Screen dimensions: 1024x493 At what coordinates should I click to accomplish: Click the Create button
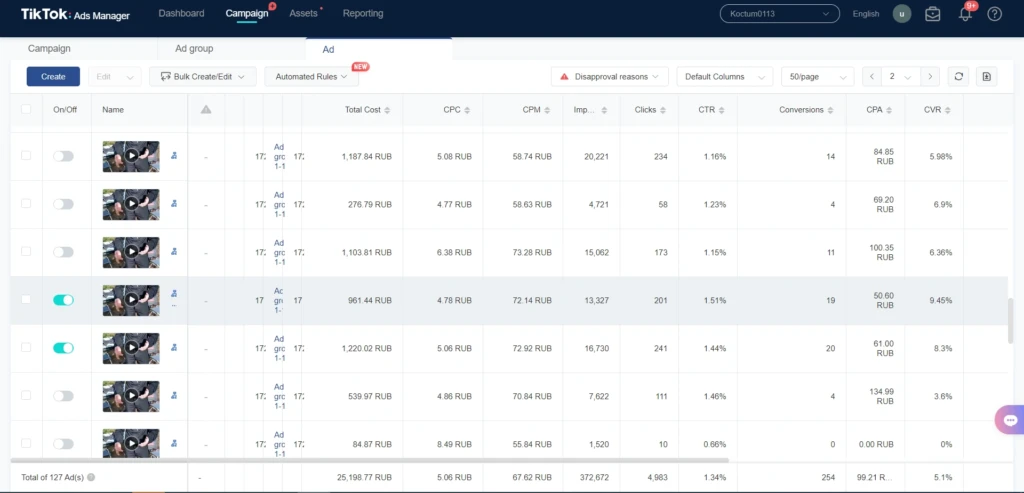click(53, 76)
